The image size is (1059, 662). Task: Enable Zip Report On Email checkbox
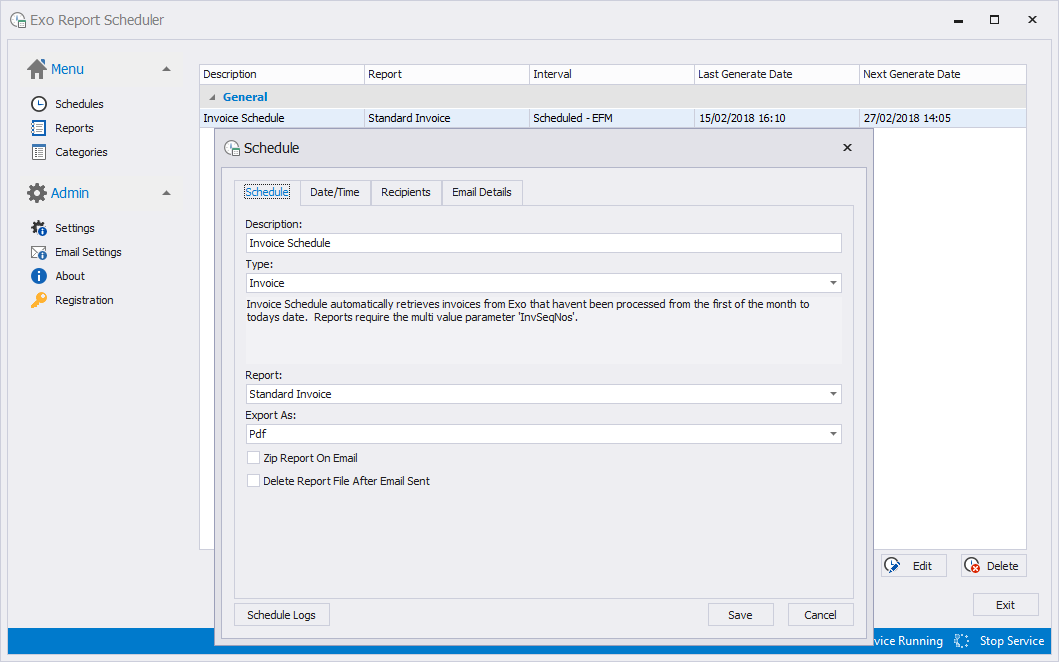pos(253,458)
